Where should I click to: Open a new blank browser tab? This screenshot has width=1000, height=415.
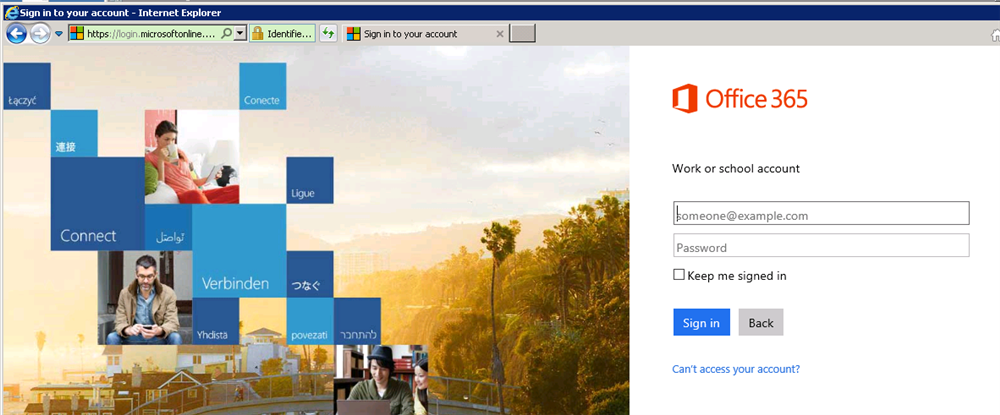pyautogui.click(x=523, y=34)
